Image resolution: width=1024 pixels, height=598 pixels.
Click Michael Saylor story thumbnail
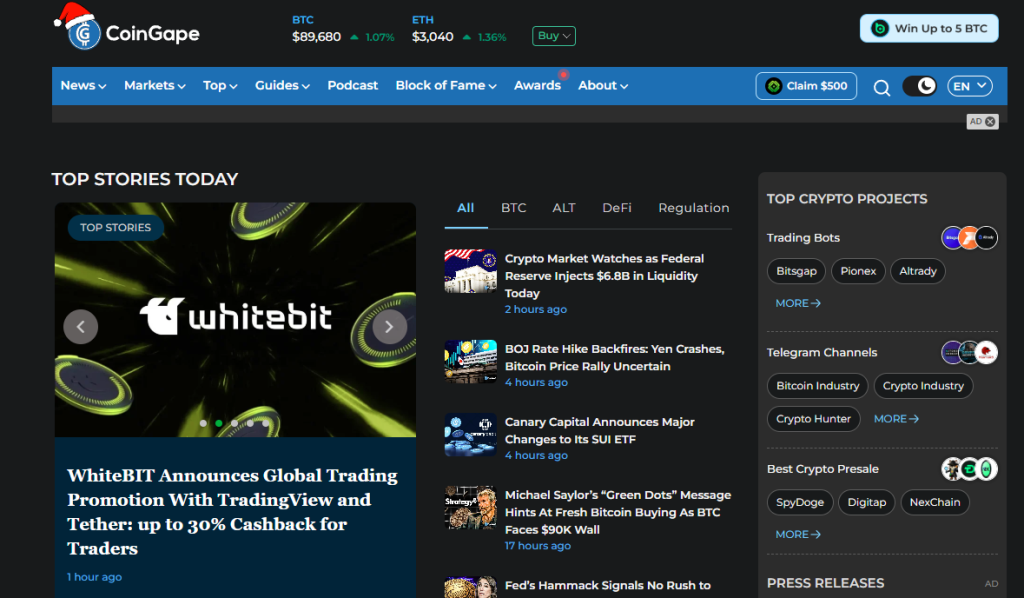(x=470, y=507)
